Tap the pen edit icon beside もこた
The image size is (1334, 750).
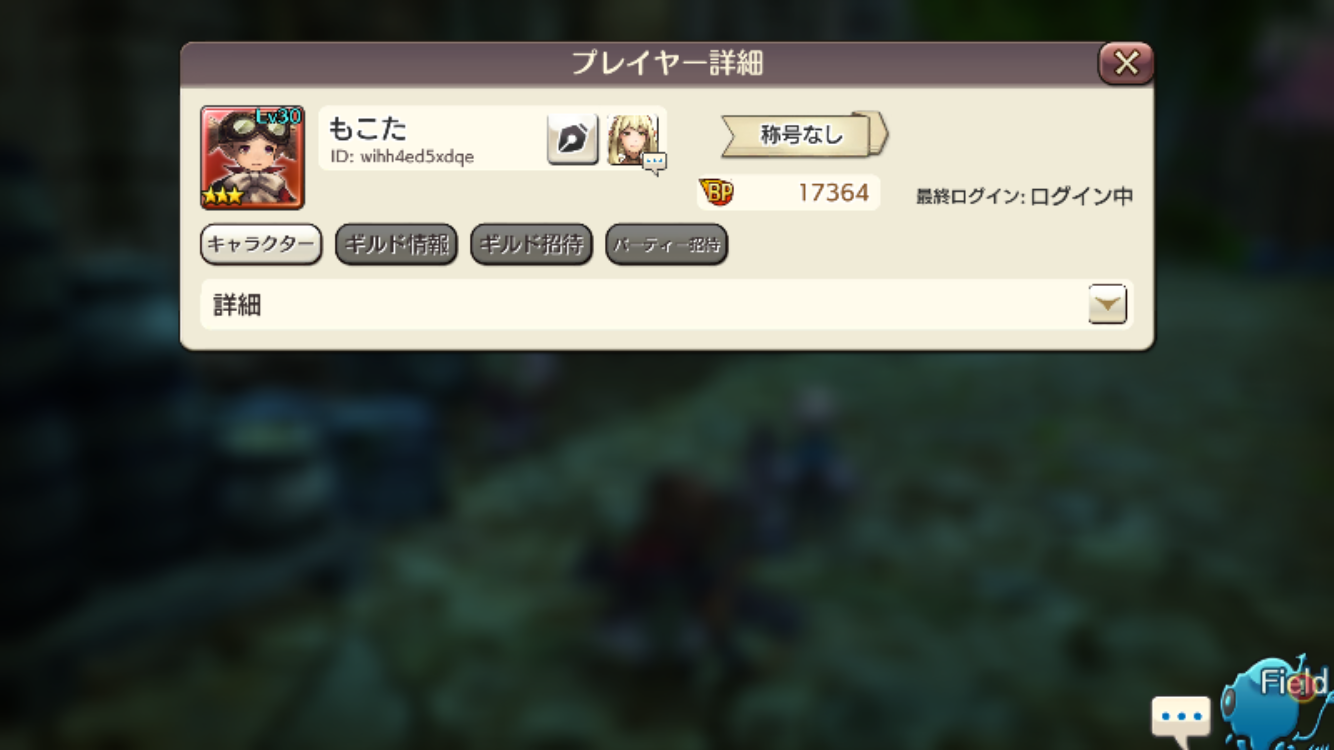[572, 139]
